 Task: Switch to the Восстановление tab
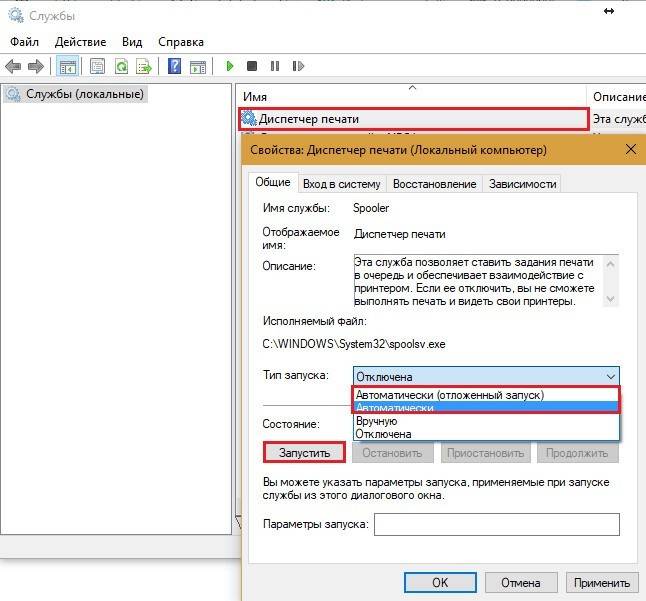tap(434, 184)
